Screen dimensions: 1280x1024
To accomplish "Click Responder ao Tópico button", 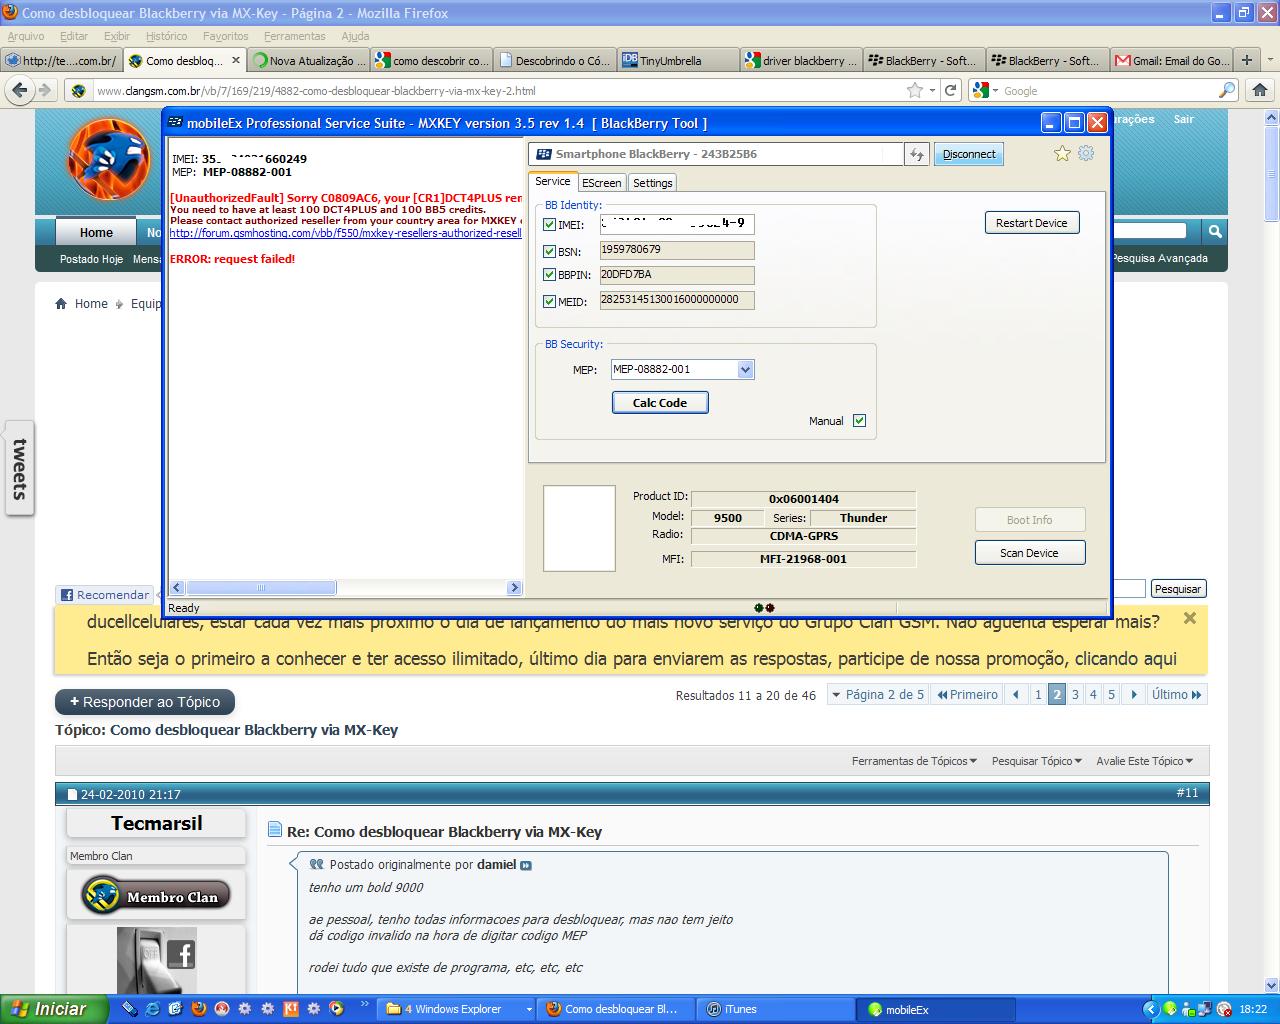I will coord(144,702).
